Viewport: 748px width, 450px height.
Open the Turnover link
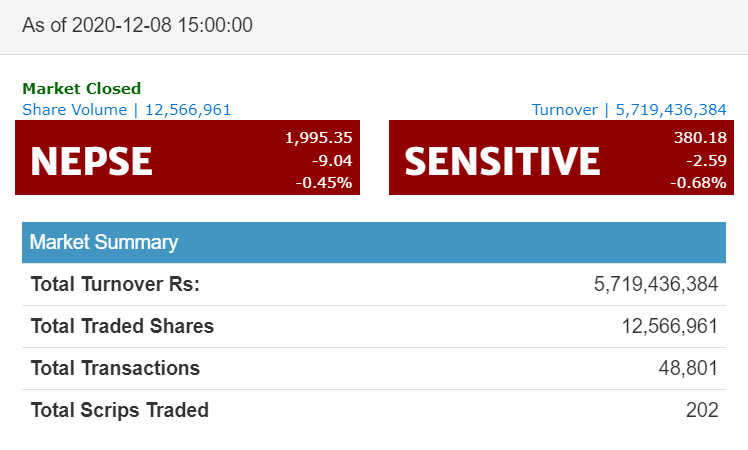[x=629, y=110]
